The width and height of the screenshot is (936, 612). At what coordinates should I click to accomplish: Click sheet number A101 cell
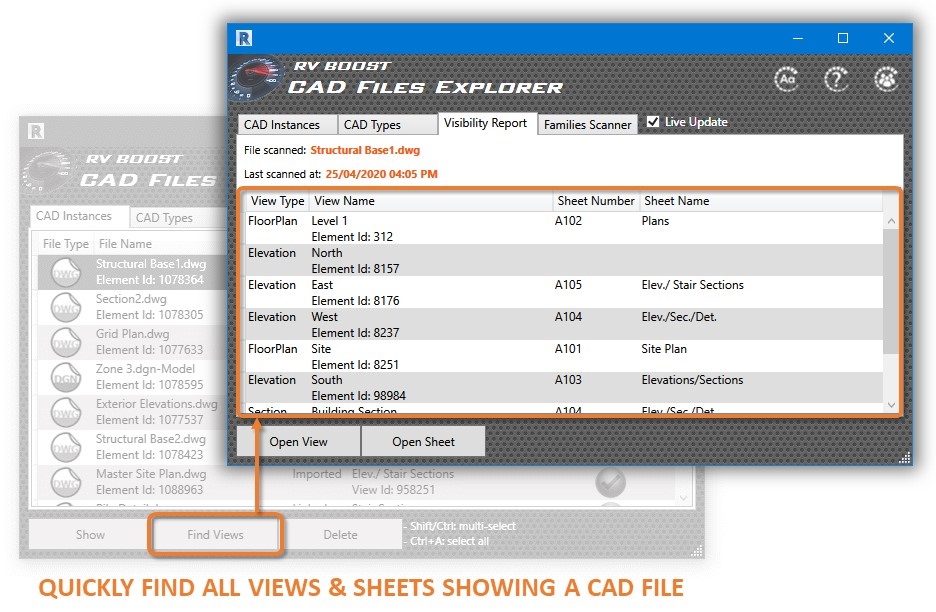click(568, 349)
